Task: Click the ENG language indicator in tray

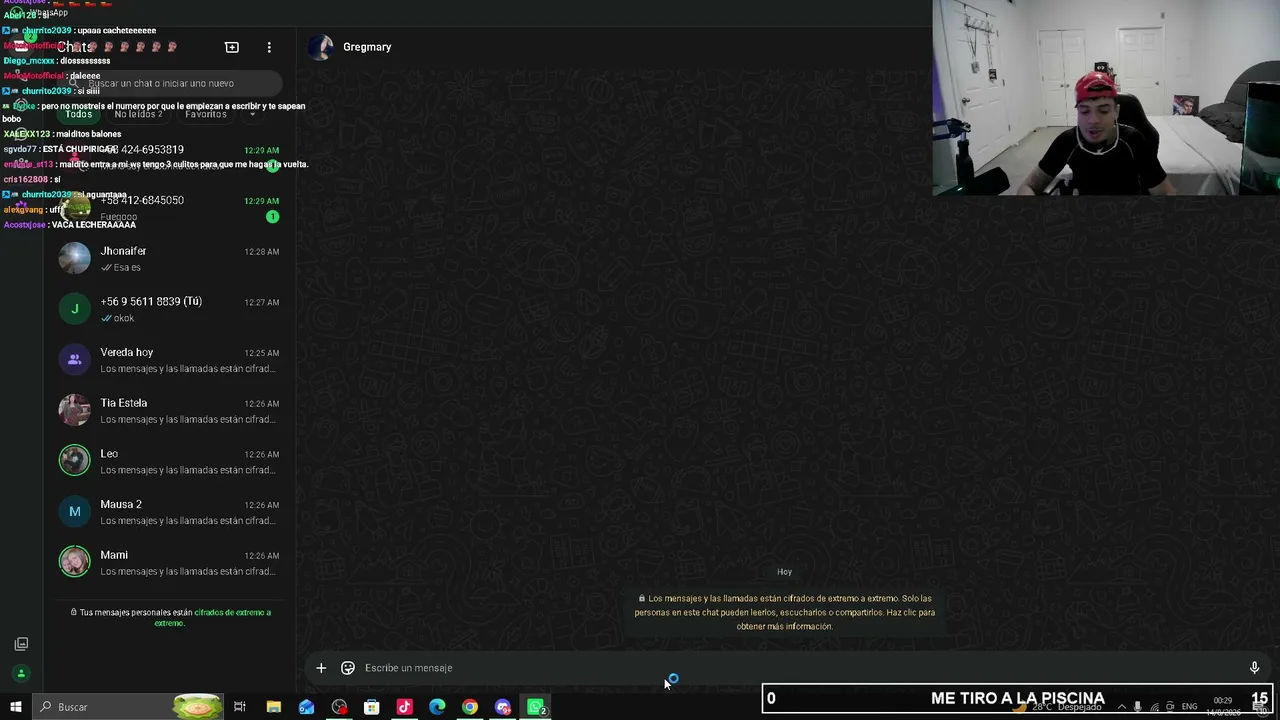Action: [x=1189, y=707]
